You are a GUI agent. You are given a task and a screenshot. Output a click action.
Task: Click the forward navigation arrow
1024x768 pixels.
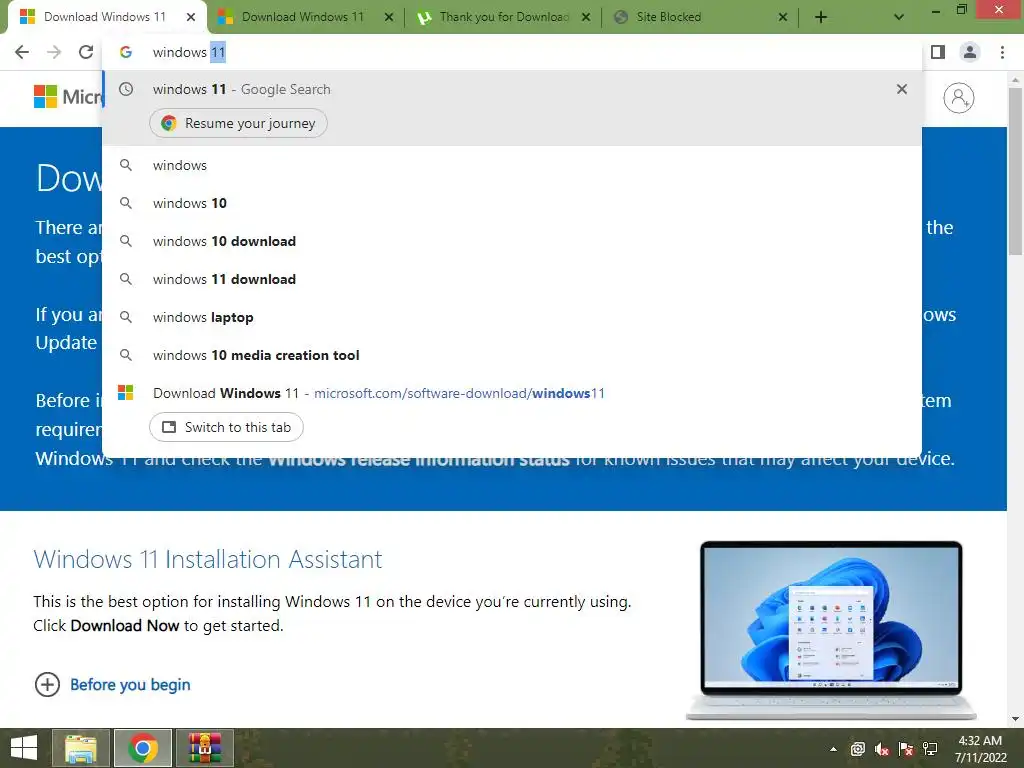coord(54,52)
